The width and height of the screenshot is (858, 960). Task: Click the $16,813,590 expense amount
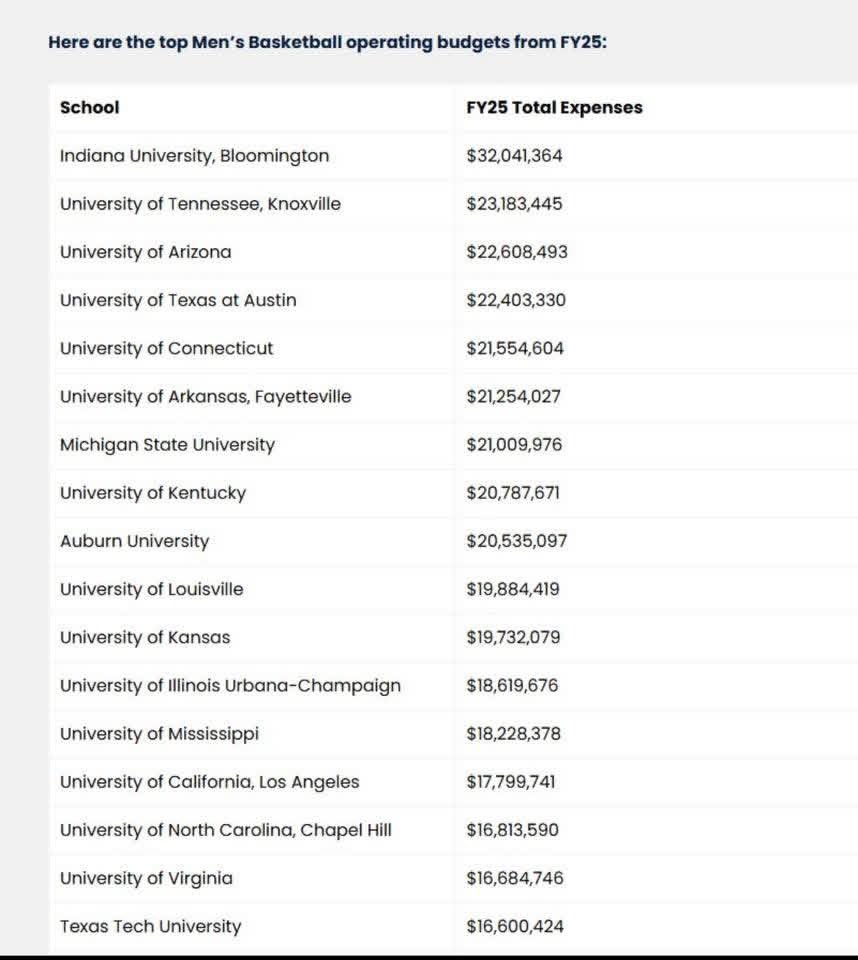(512, 830)
